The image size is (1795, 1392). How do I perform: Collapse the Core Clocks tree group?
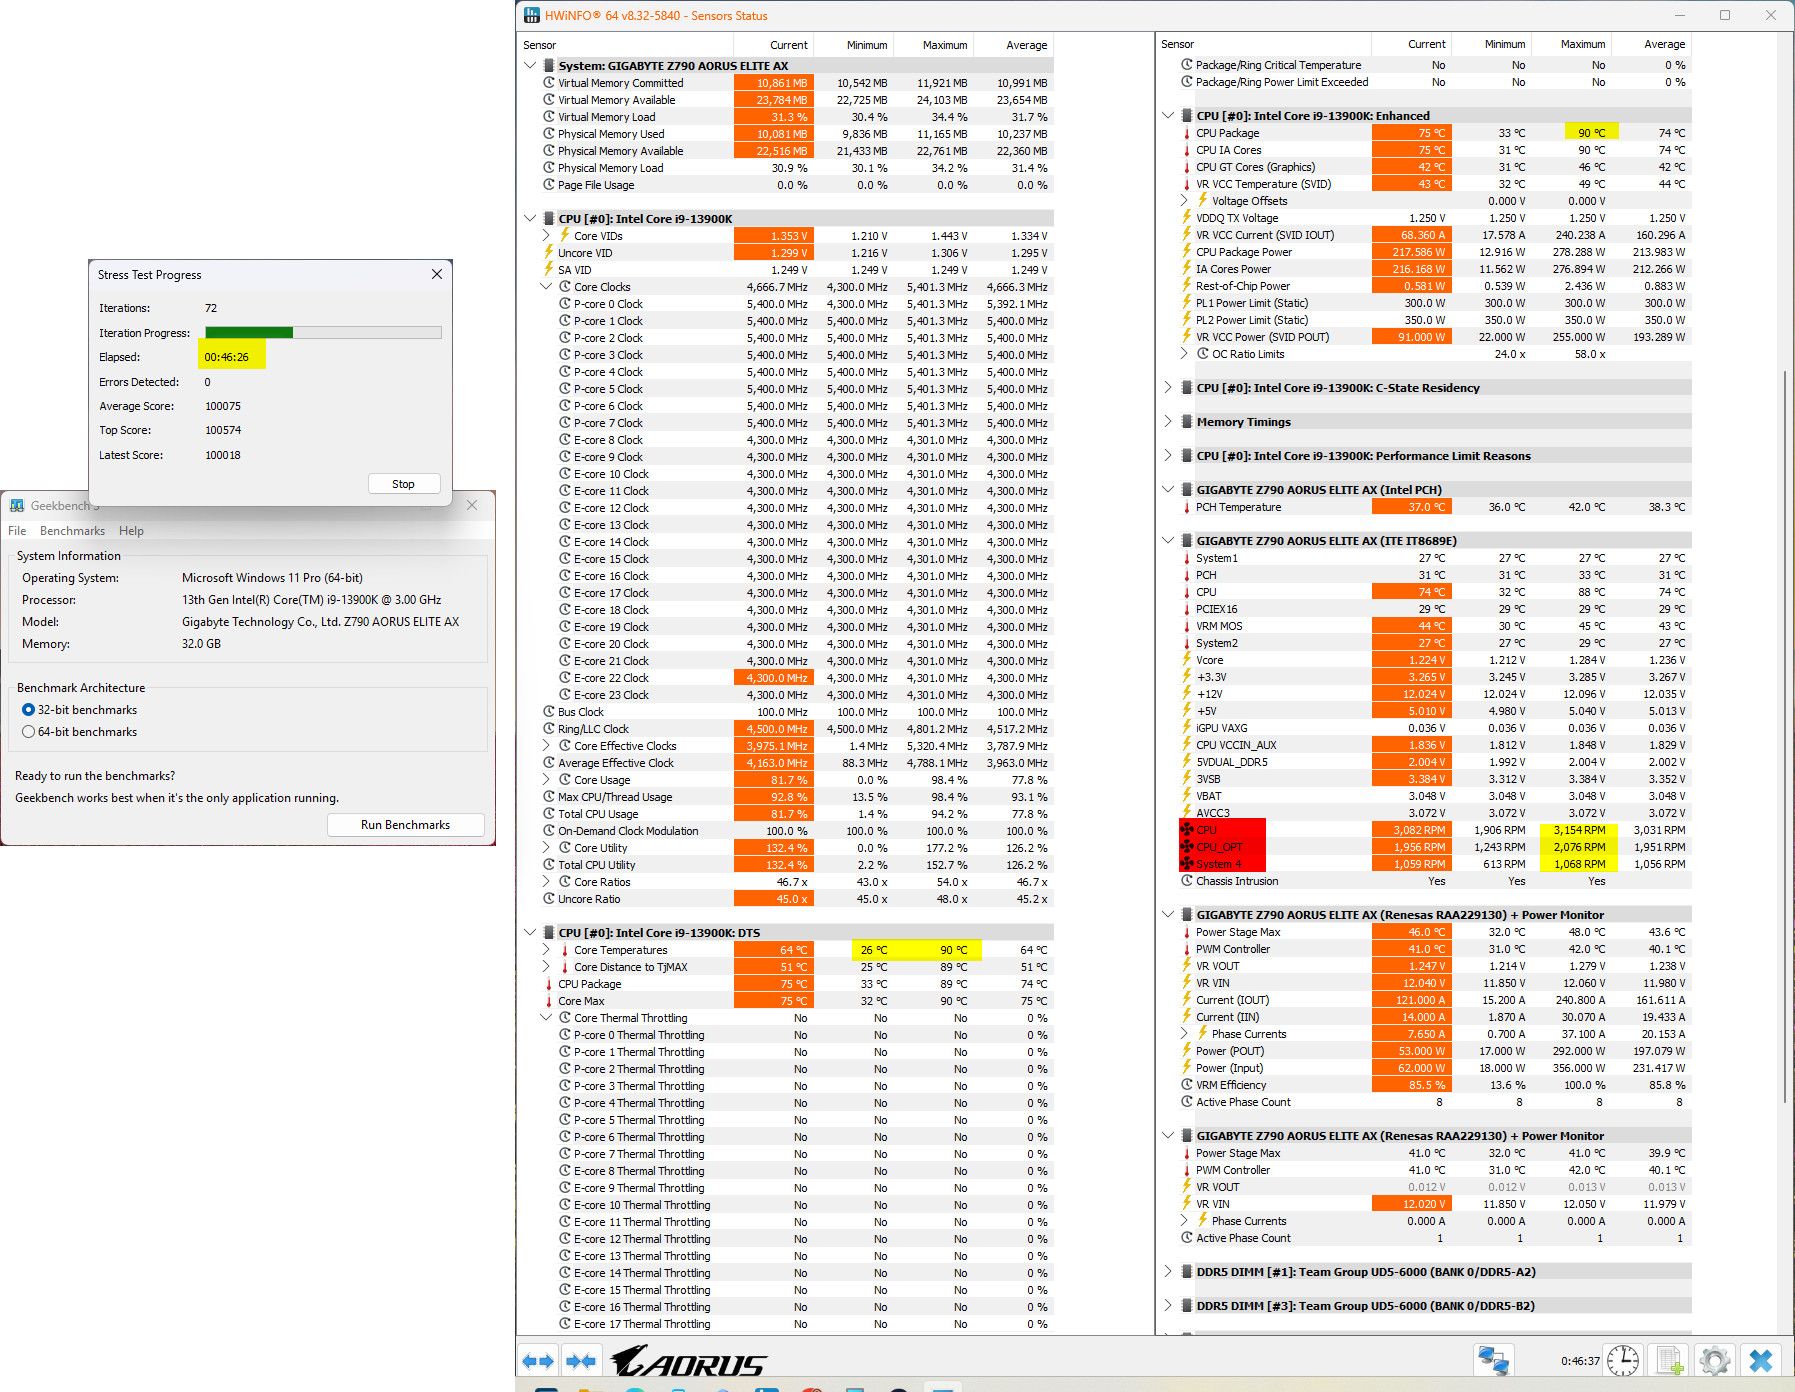(x=546, y=287)
